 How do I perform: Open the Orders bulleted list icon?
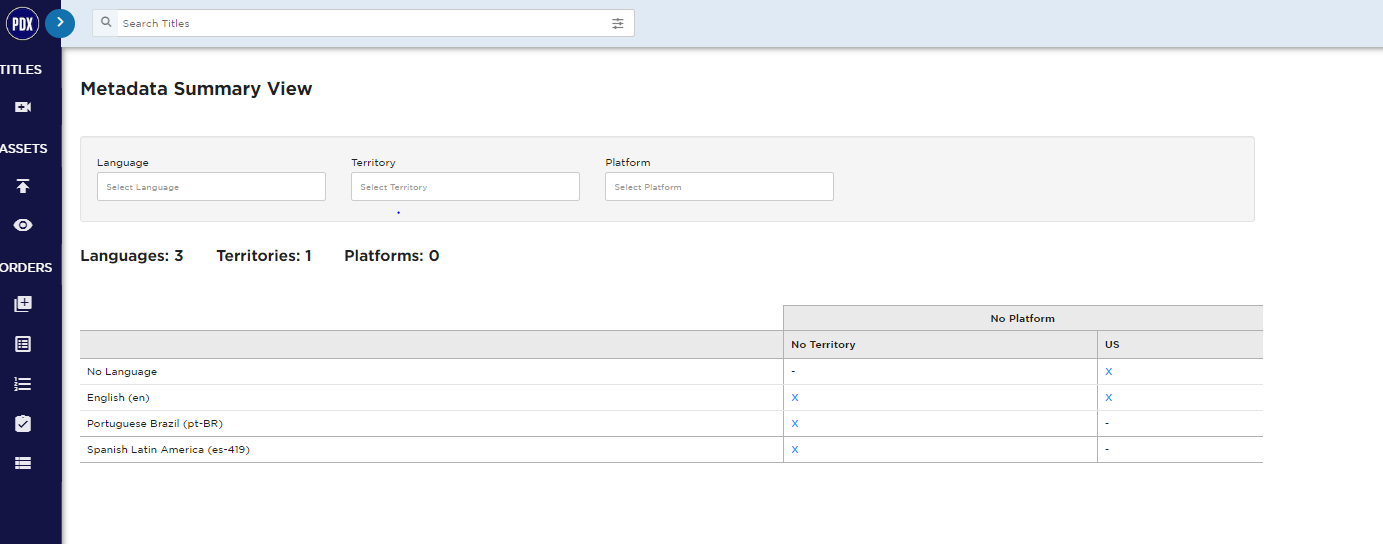click(x=23, y=384)
